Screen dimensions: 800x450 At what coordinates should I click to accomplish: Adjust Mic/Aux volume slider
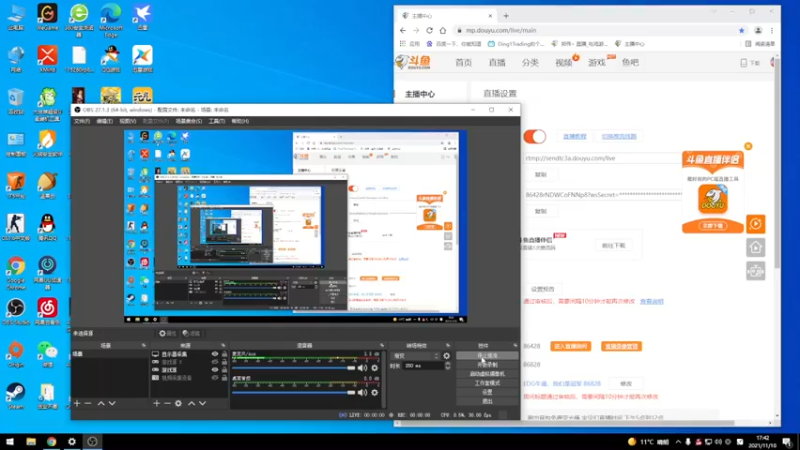point(293,368)
